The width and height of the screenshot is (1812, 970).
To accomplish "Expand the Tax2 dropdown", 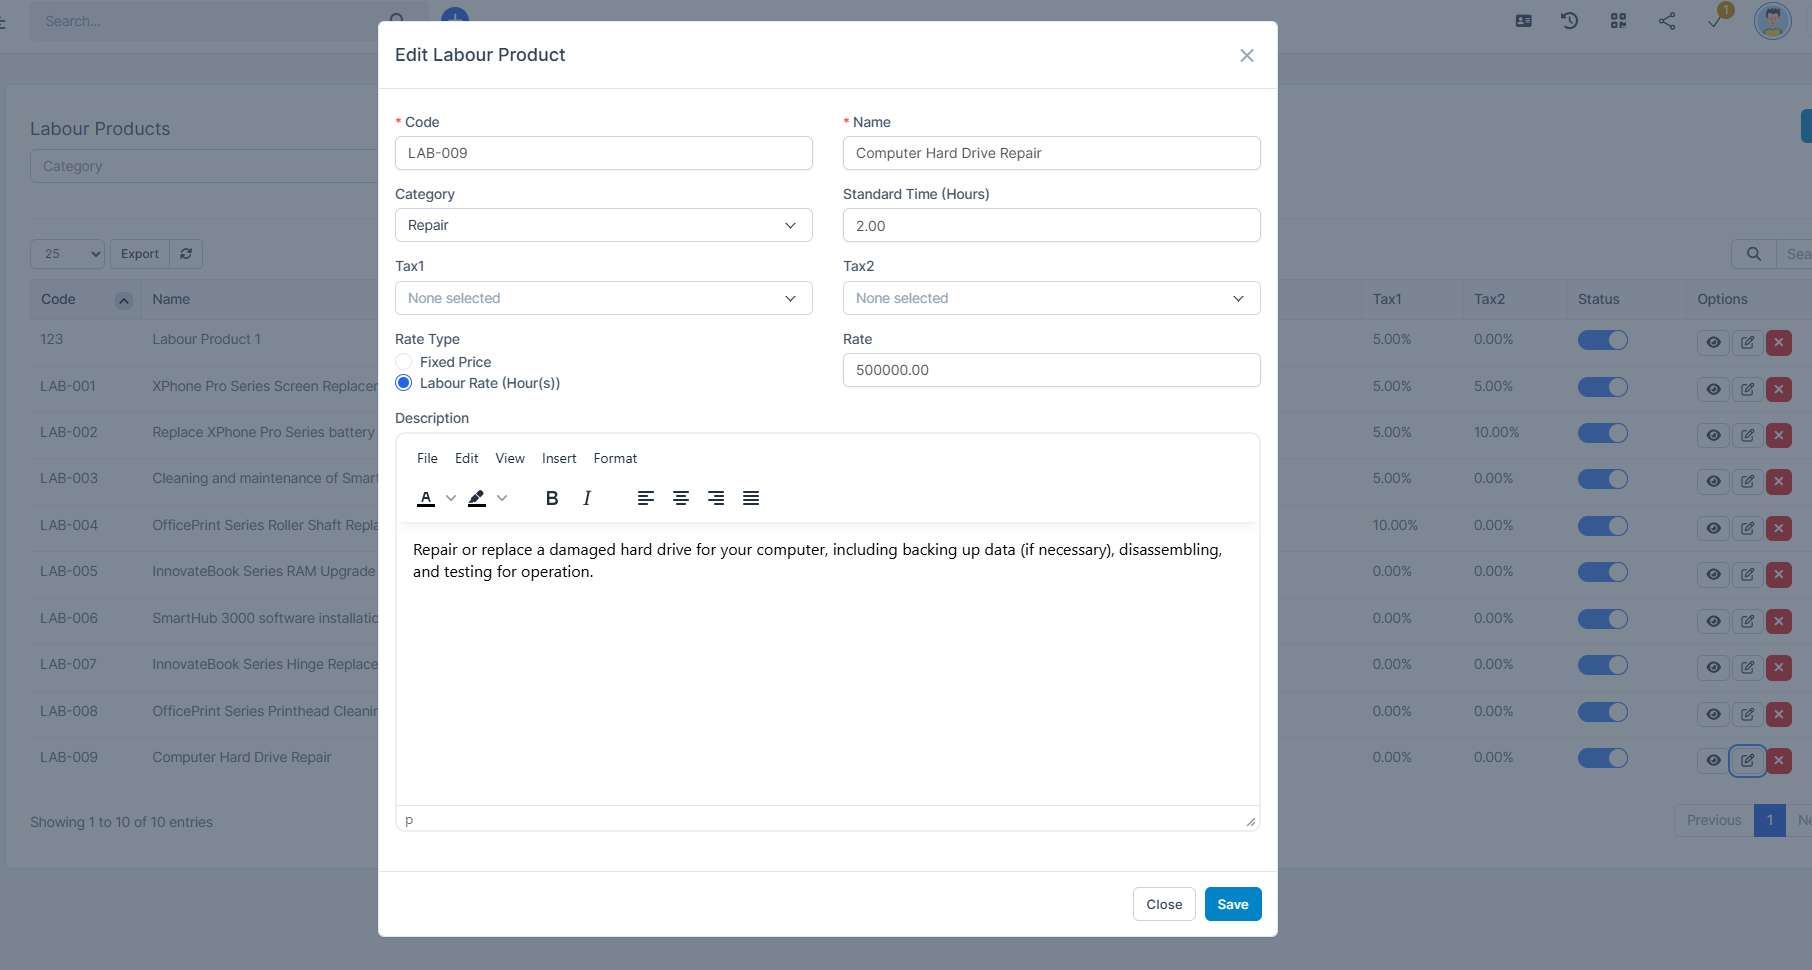I will [x=1051, y=298].
